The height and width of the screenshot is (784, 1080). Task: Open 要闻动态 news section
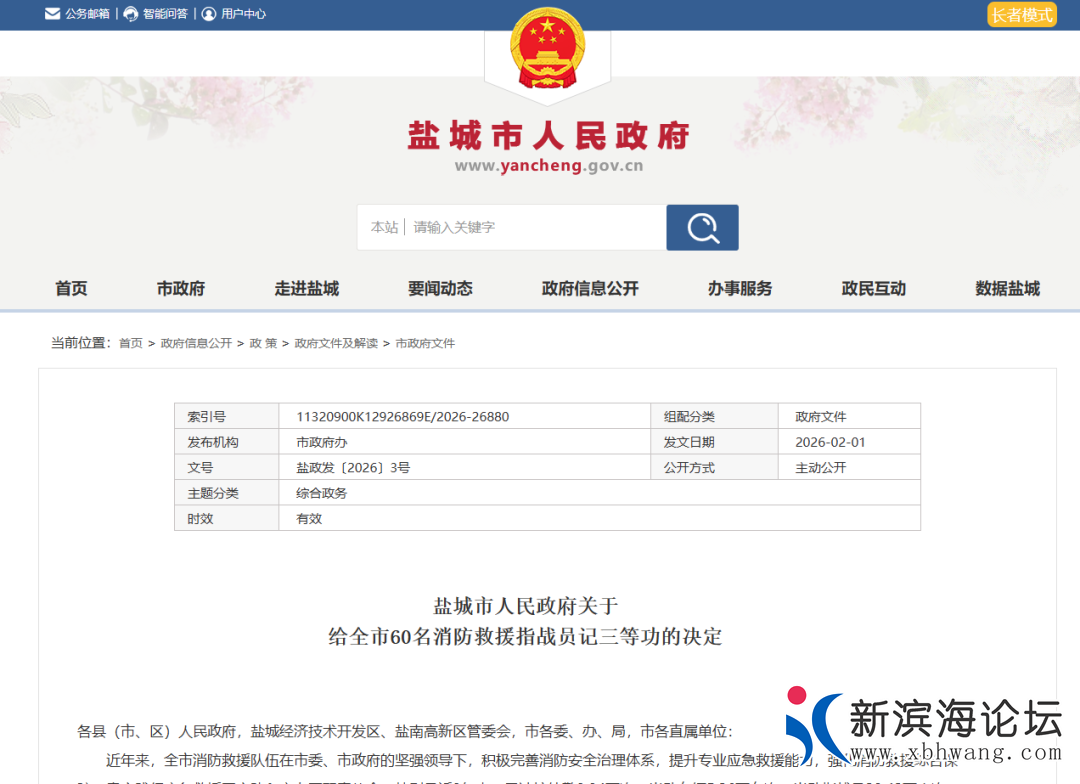point(440,288)
